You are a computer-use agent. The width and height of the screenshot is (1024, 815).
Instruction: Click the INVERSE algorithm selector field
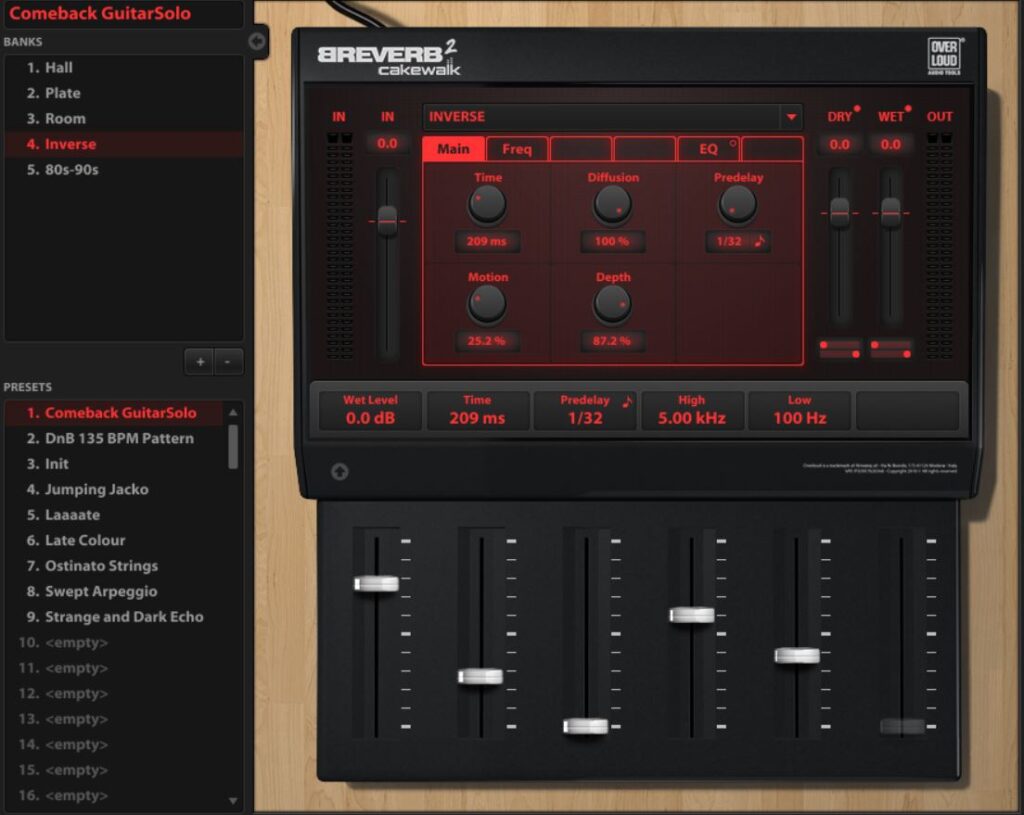click(x=613, y=117)
